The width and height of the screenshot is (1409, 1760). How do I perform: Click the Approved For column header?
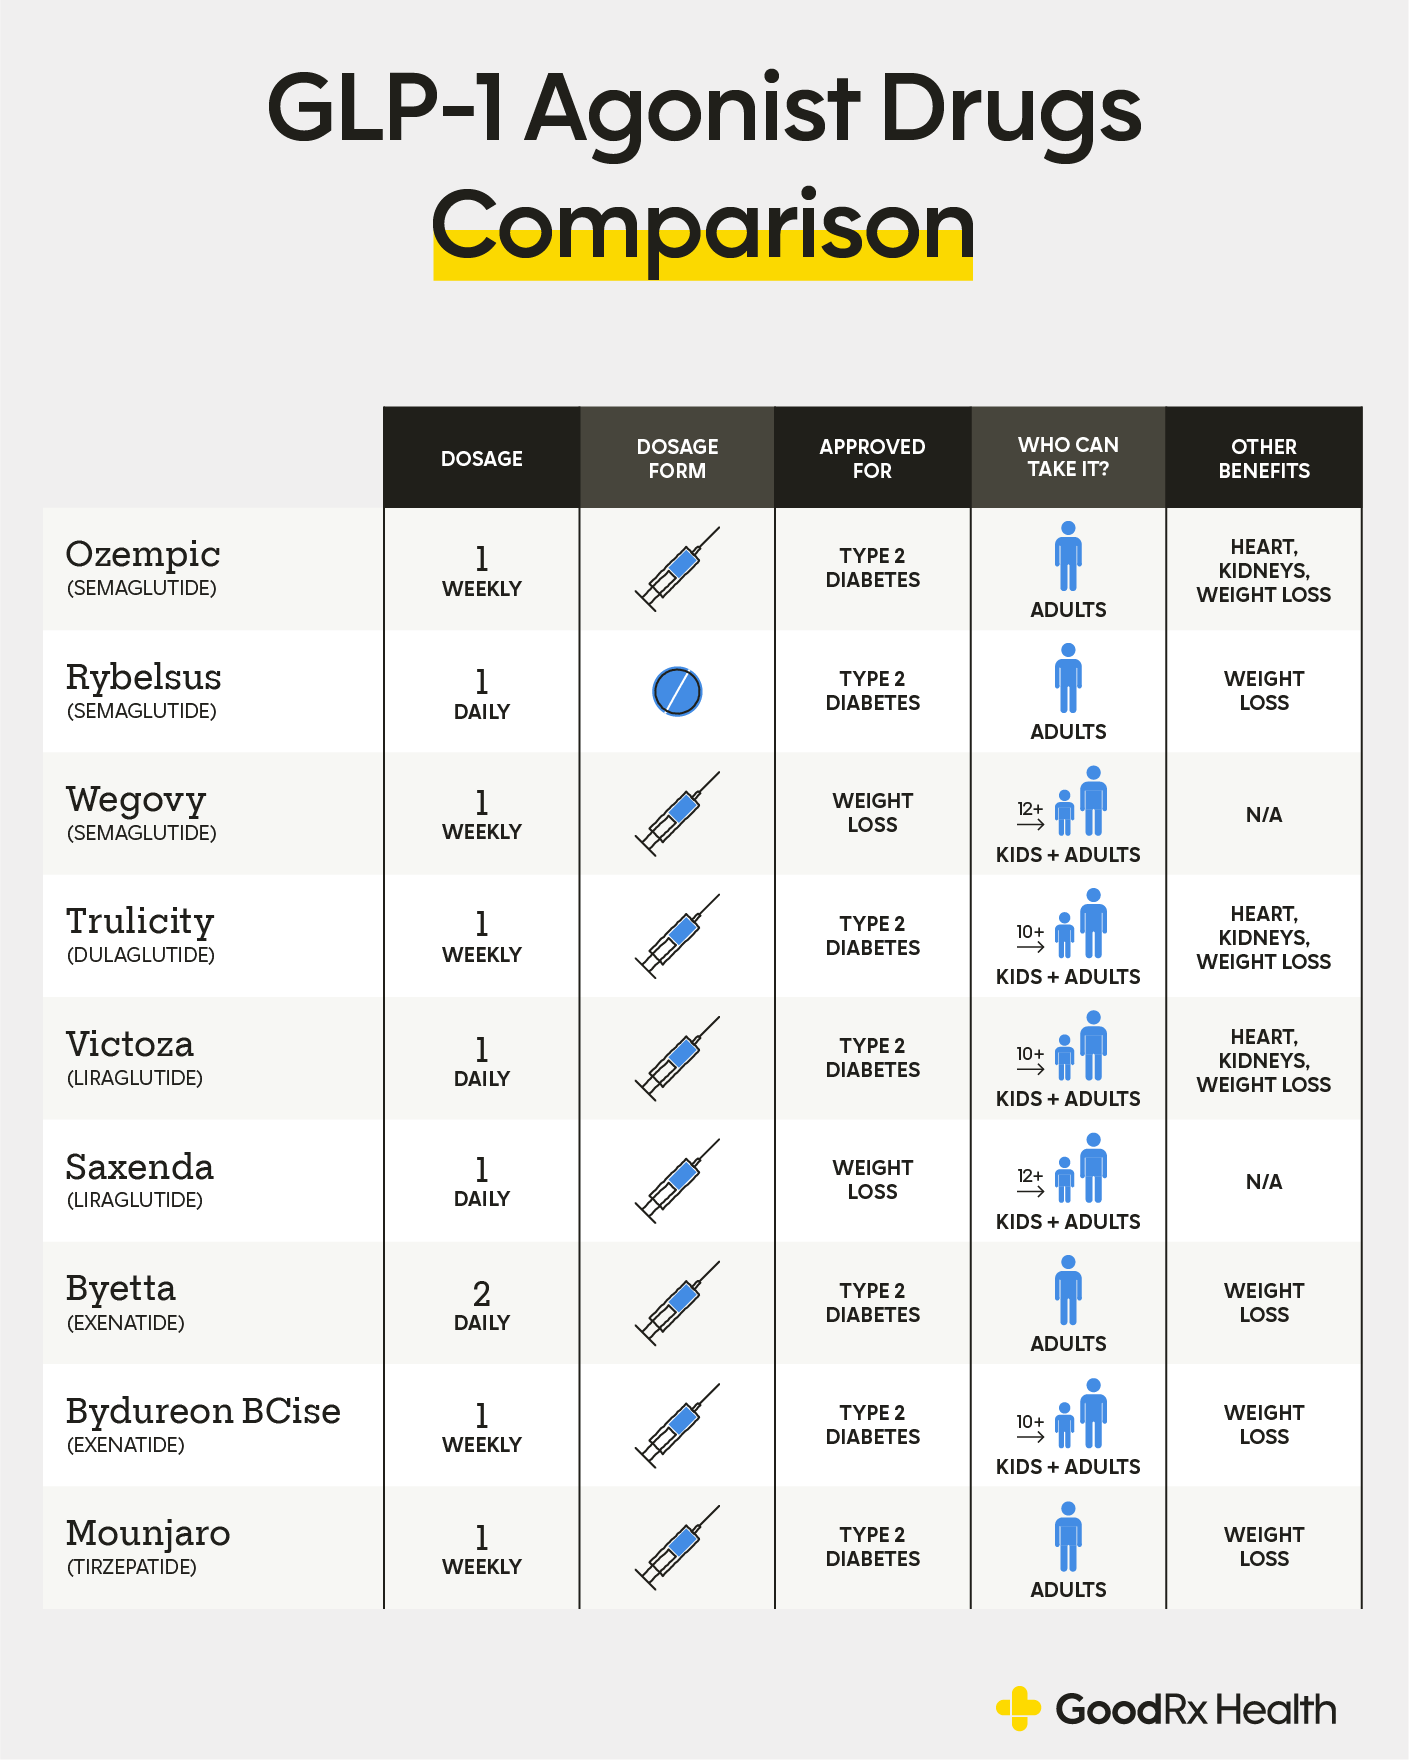tap(872, 458)
